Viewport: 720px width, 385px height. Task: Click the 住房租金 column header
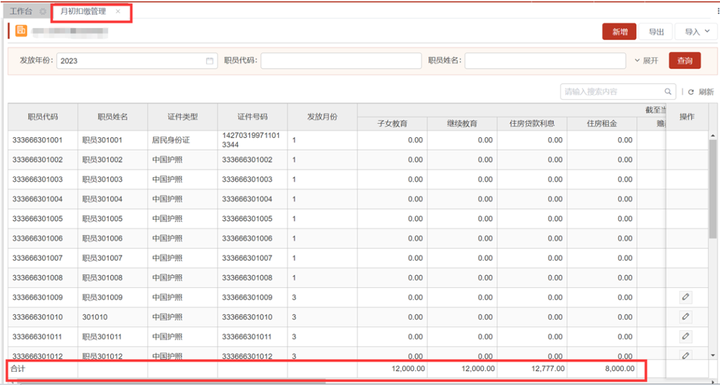(x=602, y=124)
